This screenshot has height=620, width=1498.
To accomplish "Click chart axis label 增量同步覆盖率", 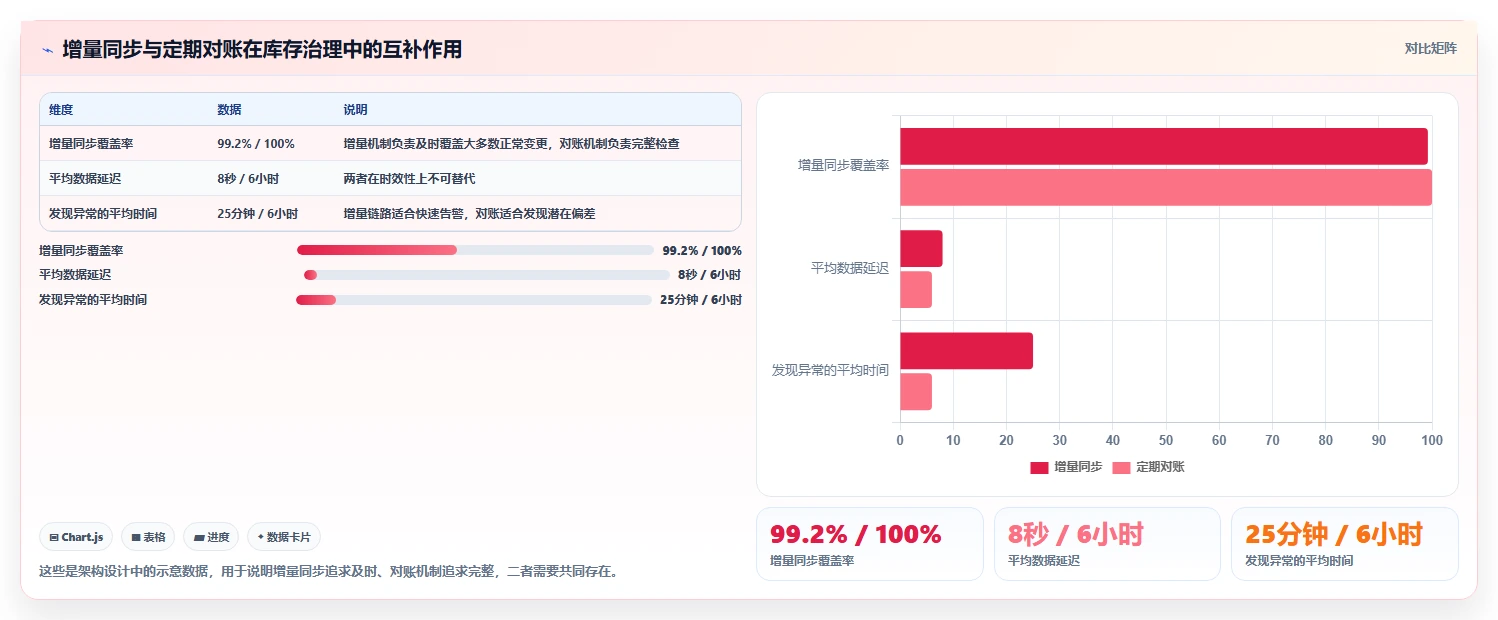I will coord(843,165).
